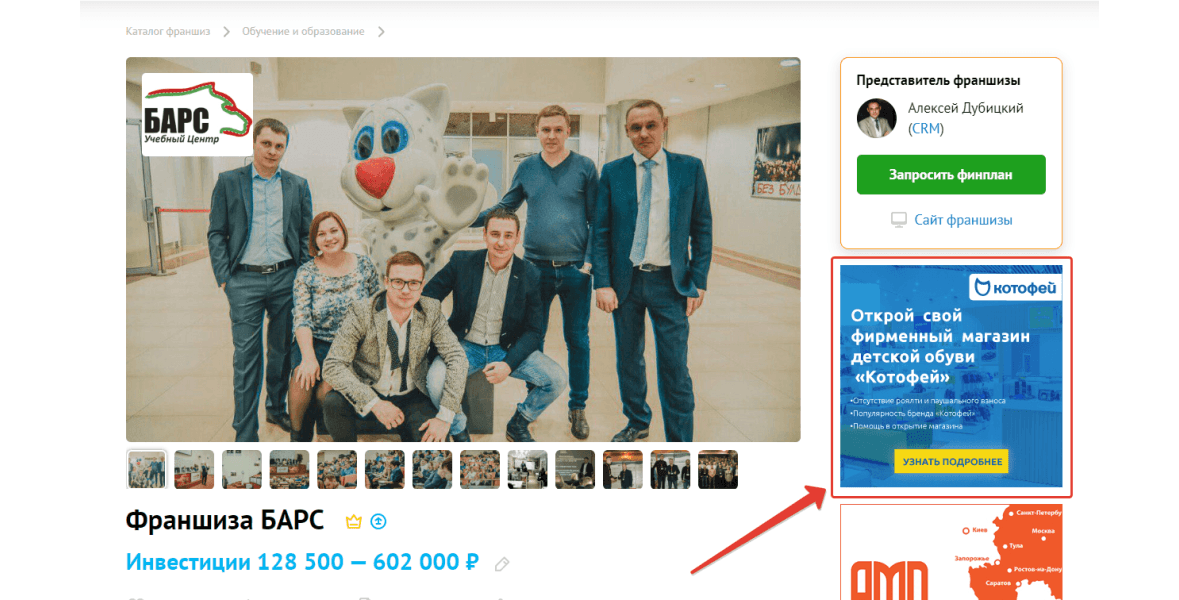The image size is (1179, 600).
Task: Click the Котофей shoe store banner headline
Action: (x=941, y=347)
